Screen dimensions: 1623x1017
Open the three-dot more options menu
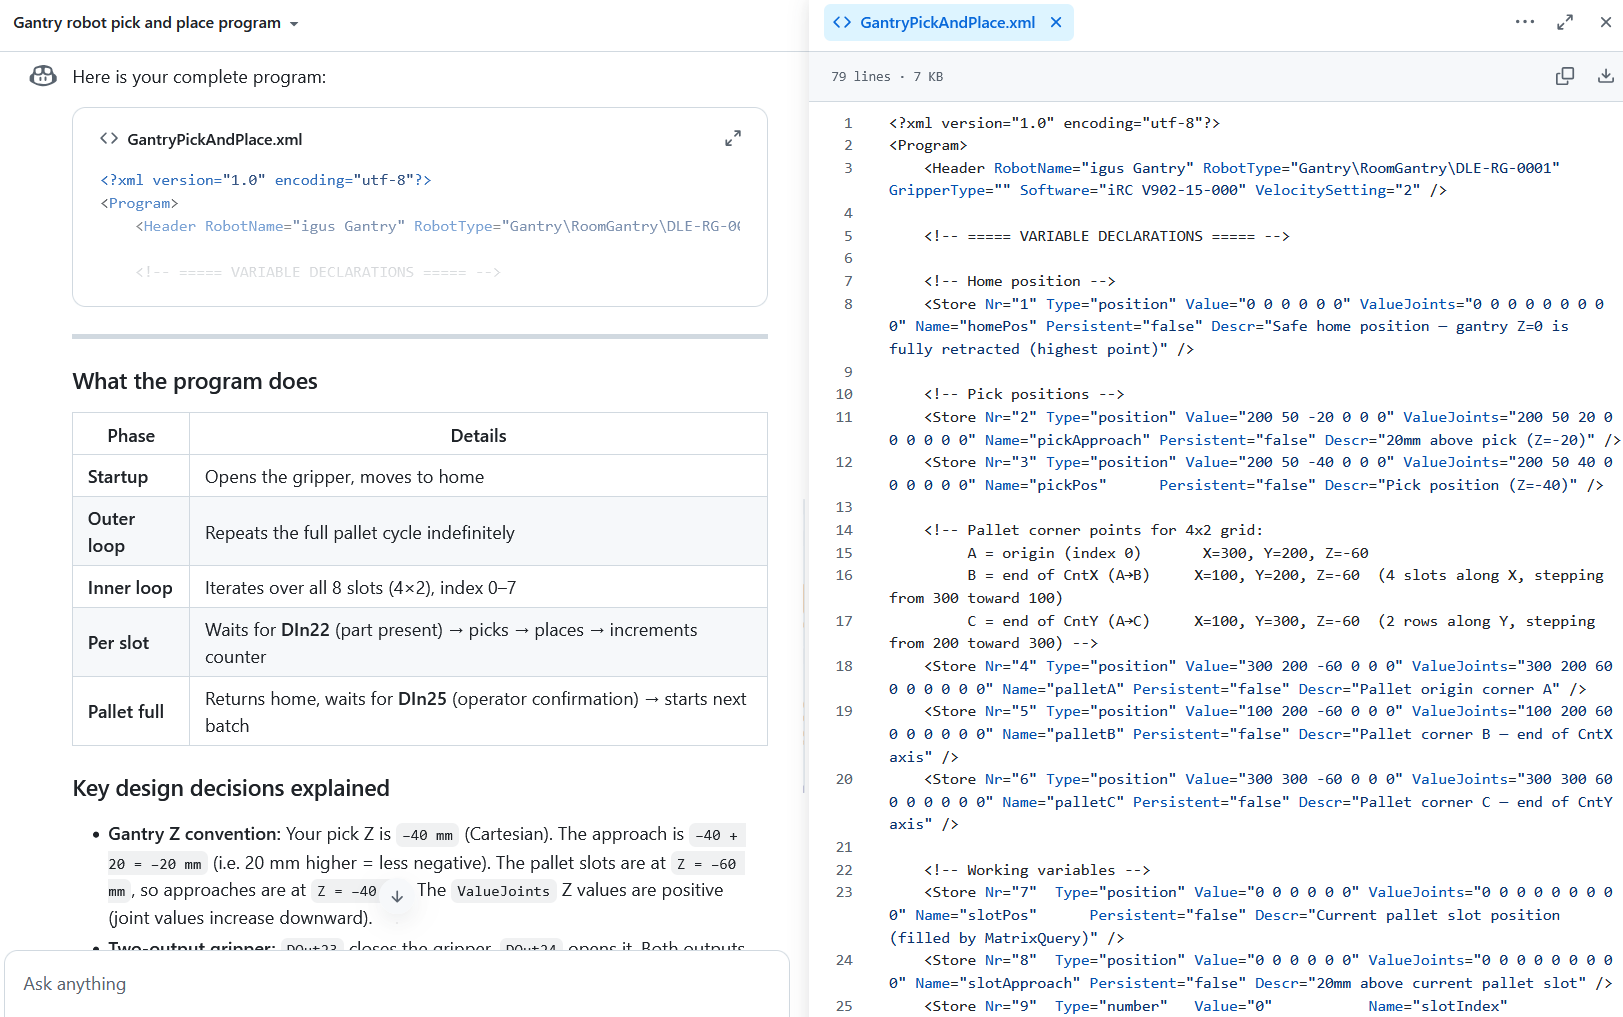[1524, 22]
